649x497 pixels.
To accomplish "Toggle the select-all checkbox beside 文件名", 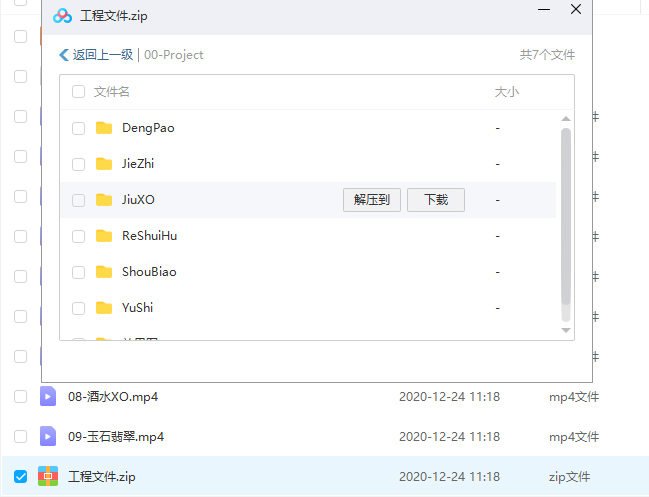I will pyautogui.click(x=78, y=92).
